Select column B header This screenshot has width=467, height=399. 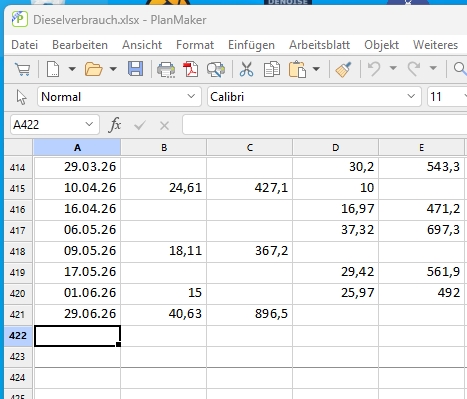pyautogui.click(x=164, y=147)
